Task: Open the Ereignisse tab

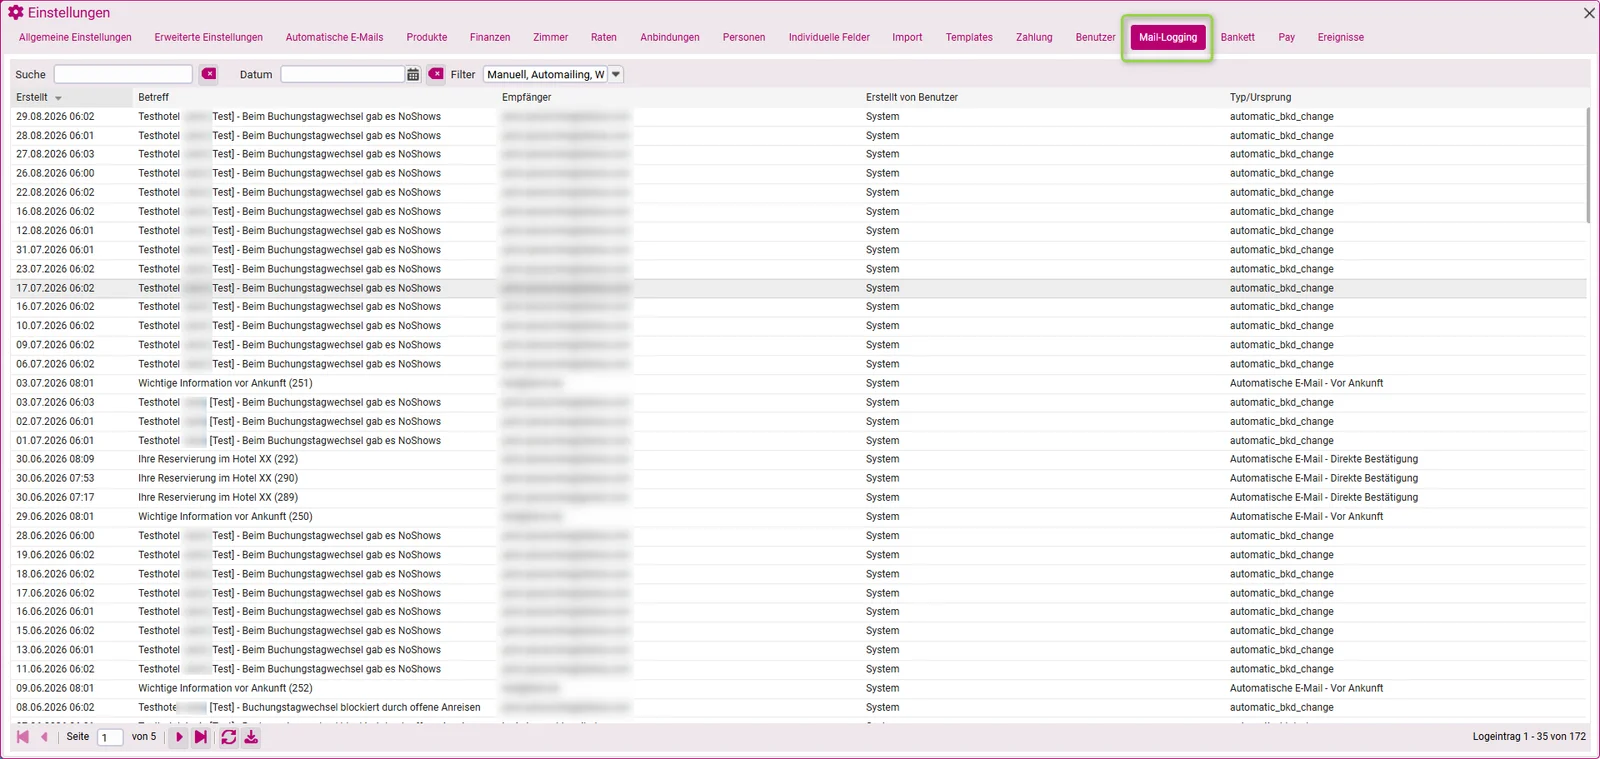Action: (x=1340, y=37)
